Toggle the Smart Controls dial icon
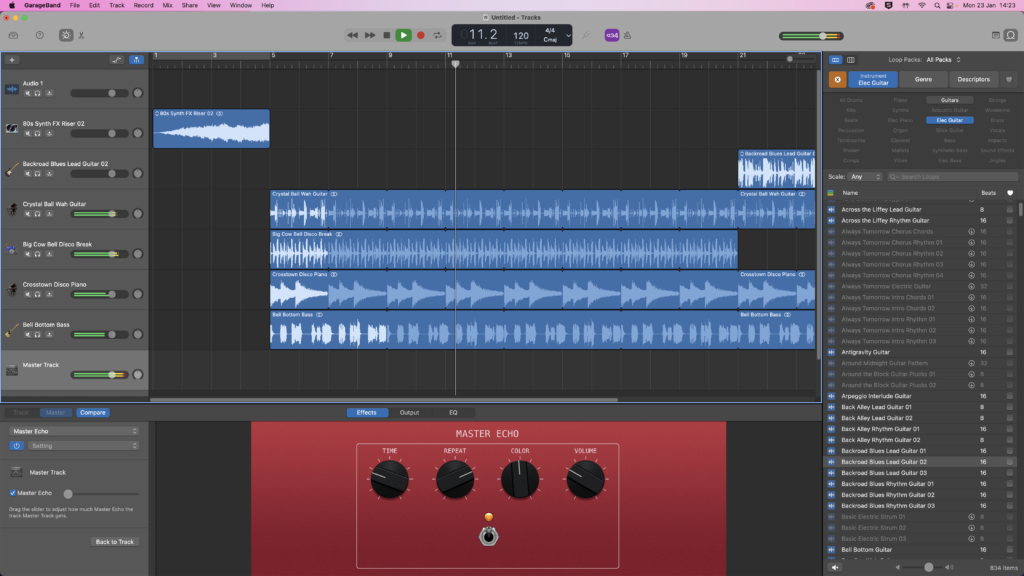 coord(66,35)
